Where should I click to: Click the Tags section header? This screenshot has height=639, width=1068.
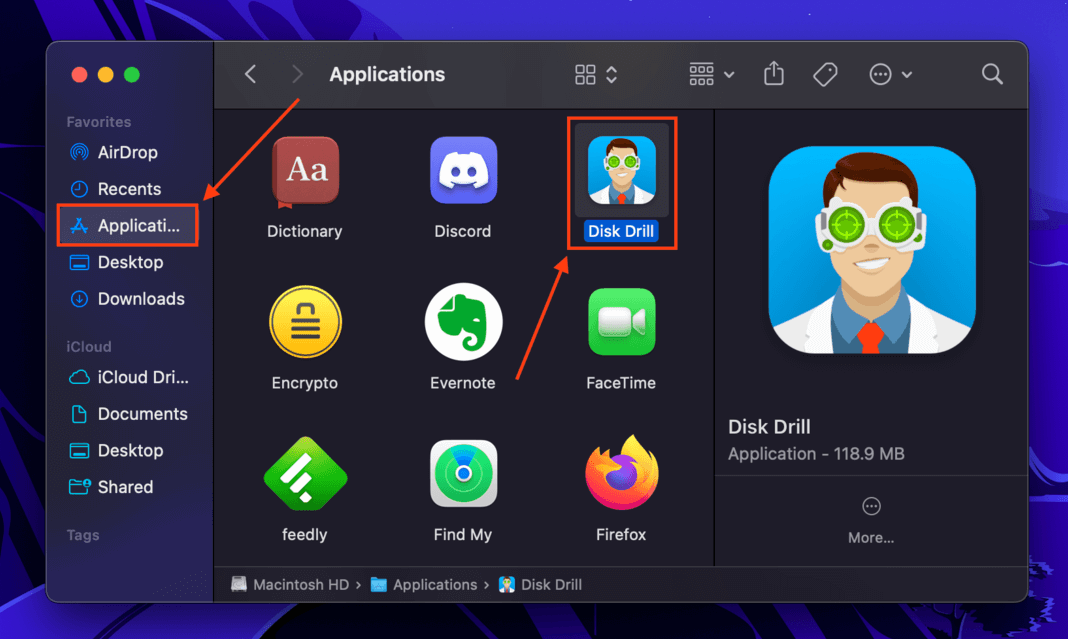pos(83,535)
